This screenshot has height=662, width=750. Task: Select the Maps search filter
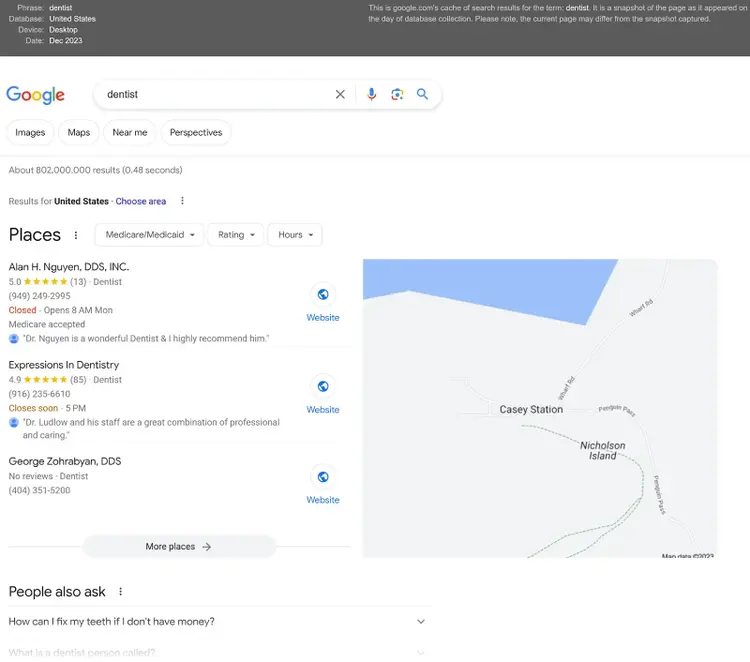click(x=79, y=132)
